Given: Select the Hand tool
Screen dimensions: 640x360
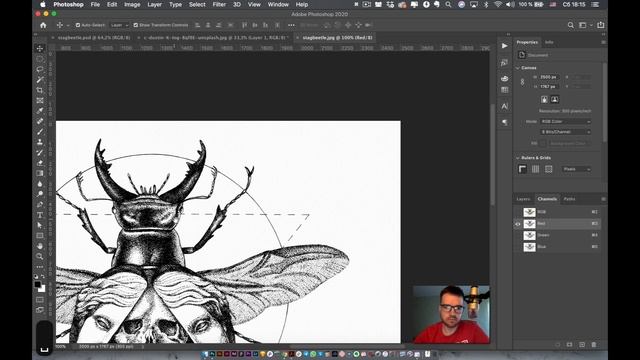Looking at the screenshot, I should coord(40,246).
